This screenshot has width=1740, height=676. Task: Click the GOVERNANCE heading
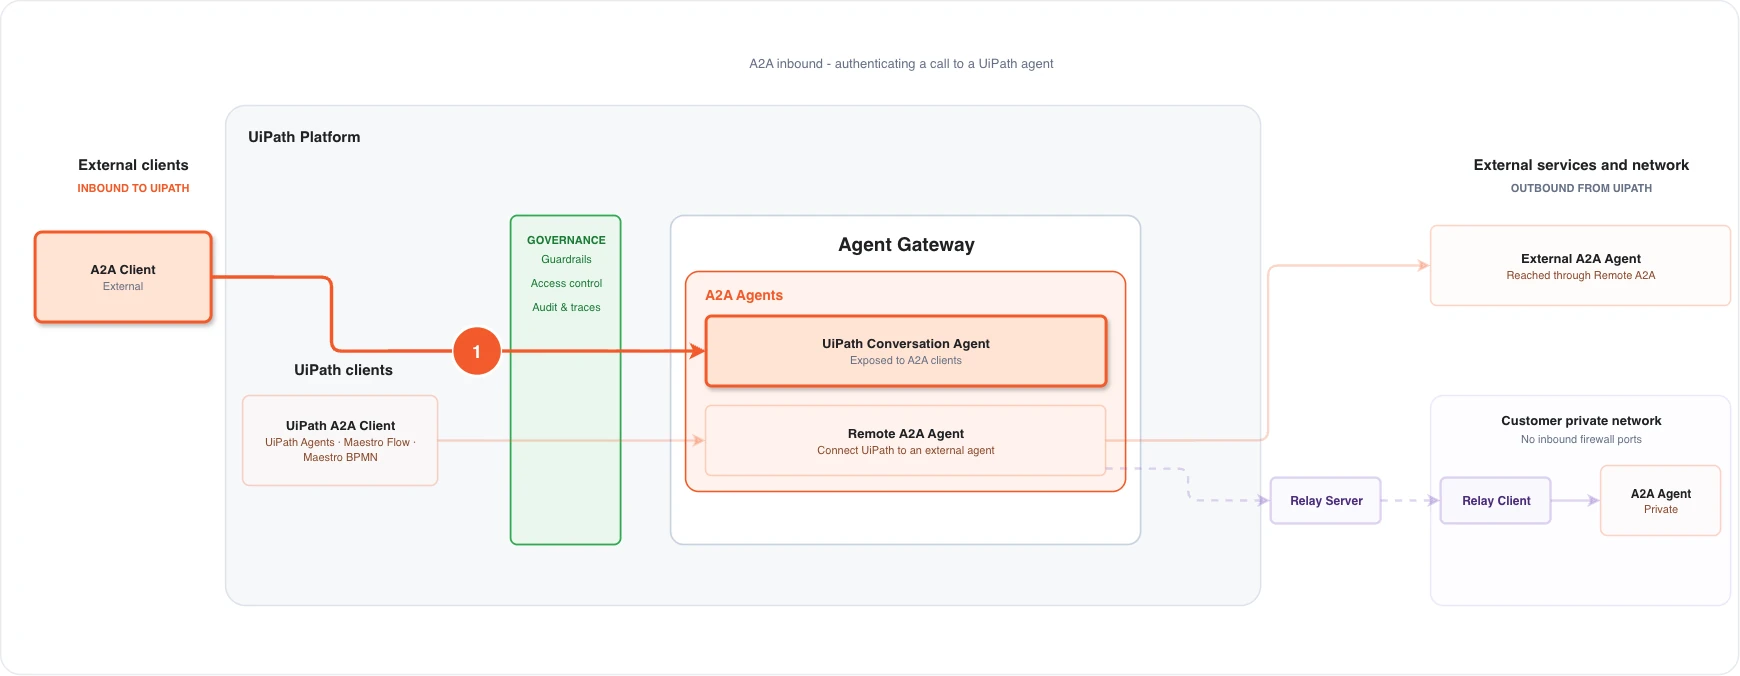566,240
